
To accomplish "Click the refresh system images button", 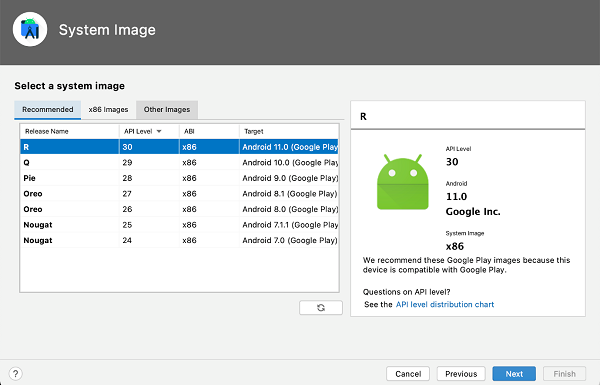I will click(x=321, y=307).
